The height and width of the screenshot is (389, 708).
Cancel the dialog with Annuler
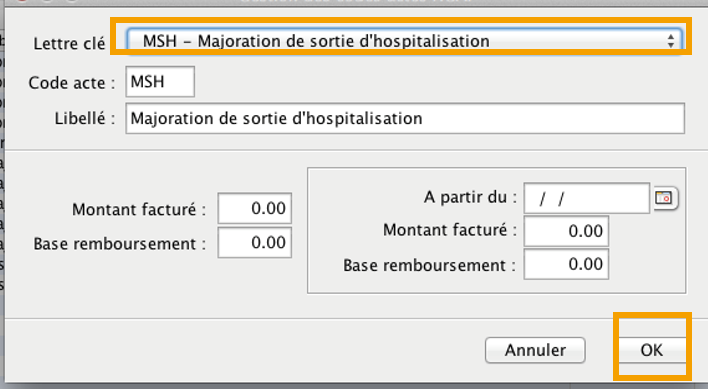[x=535, y=350]
